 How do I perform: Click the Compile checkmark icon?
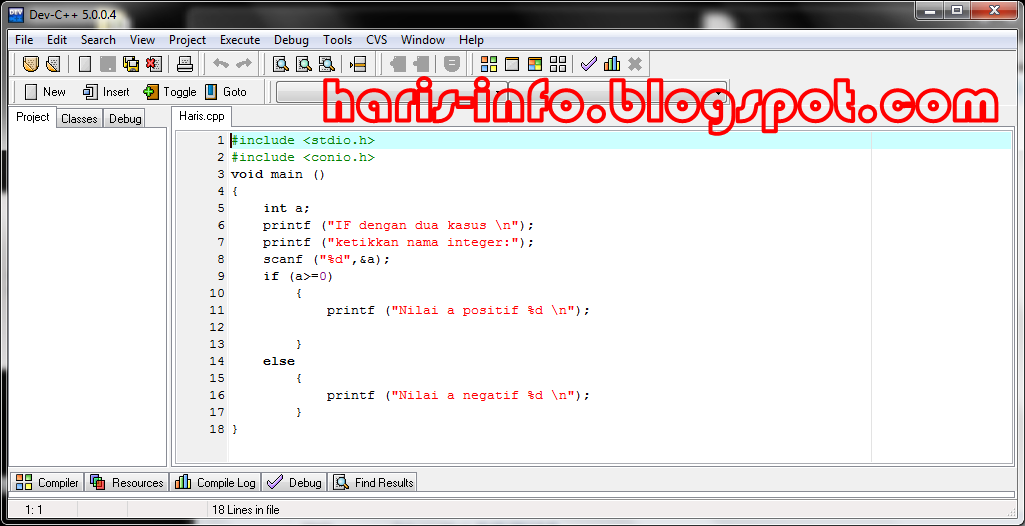point(589,64)
